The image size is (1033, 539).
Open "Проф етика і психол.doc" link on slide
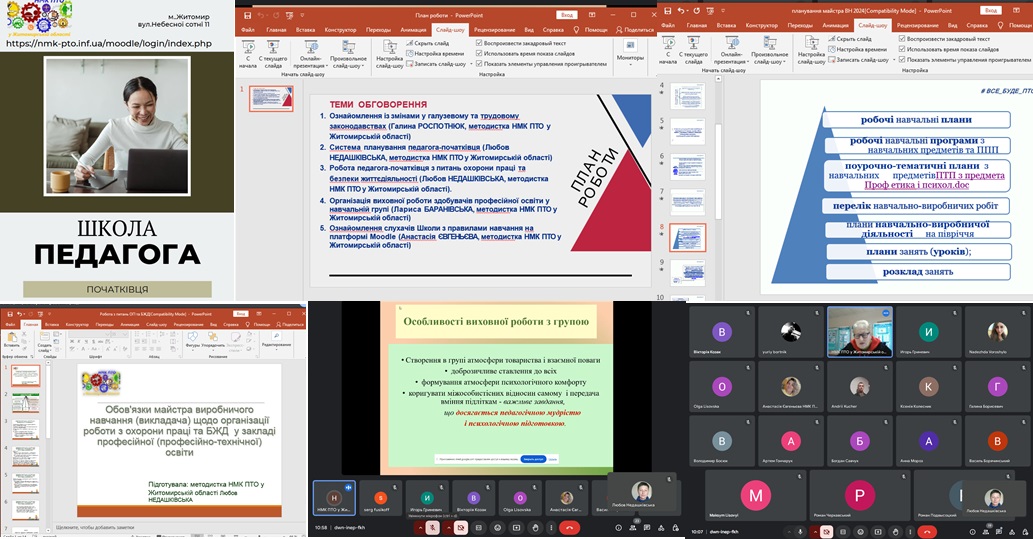917,185
